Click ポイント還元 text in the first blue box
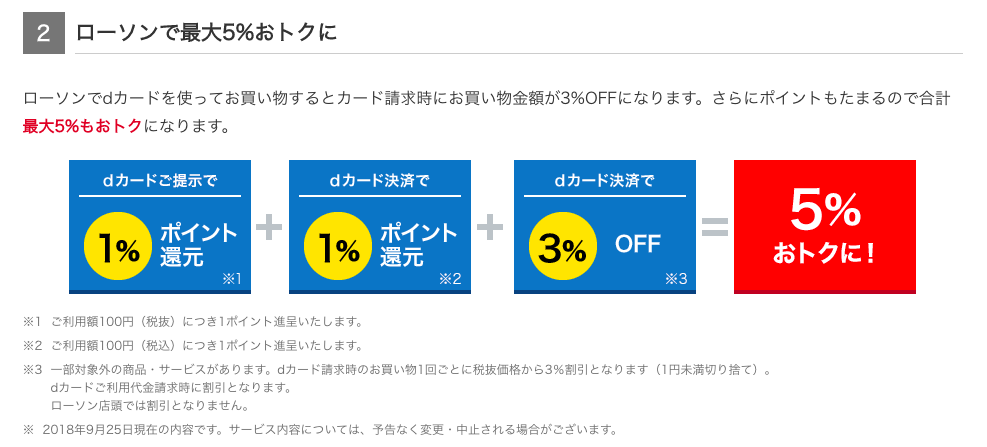Viewport: 987px width, 447px height. coord(198,245)
